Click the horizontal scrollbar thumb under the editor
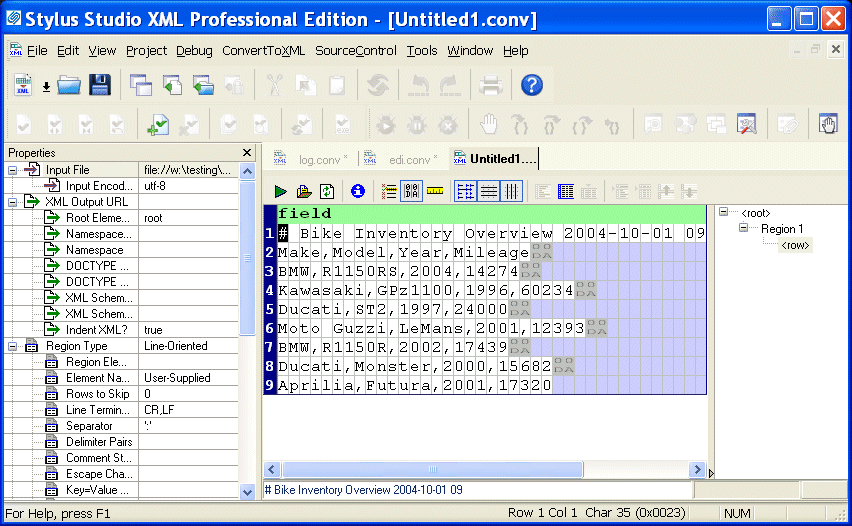The image size is (852, 526). 433,470
